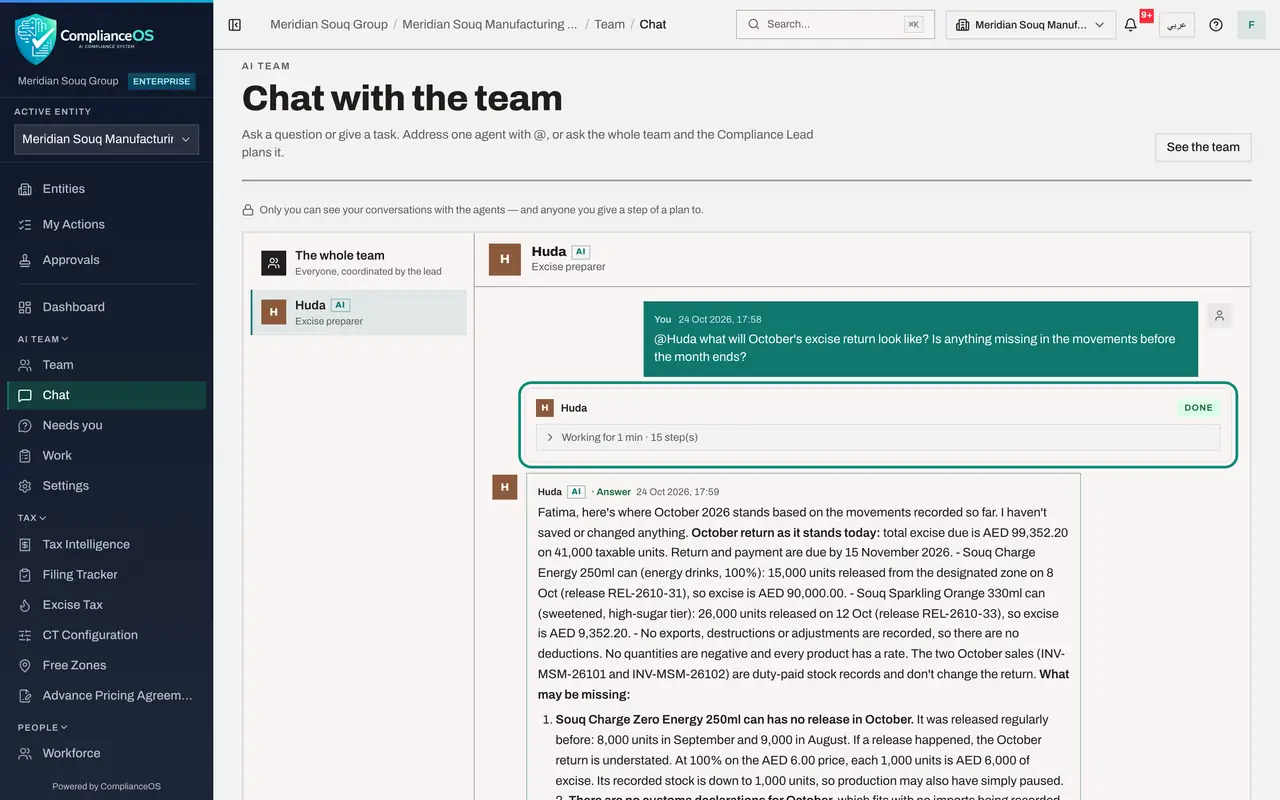Click the Search field

[x=835, y=24]
